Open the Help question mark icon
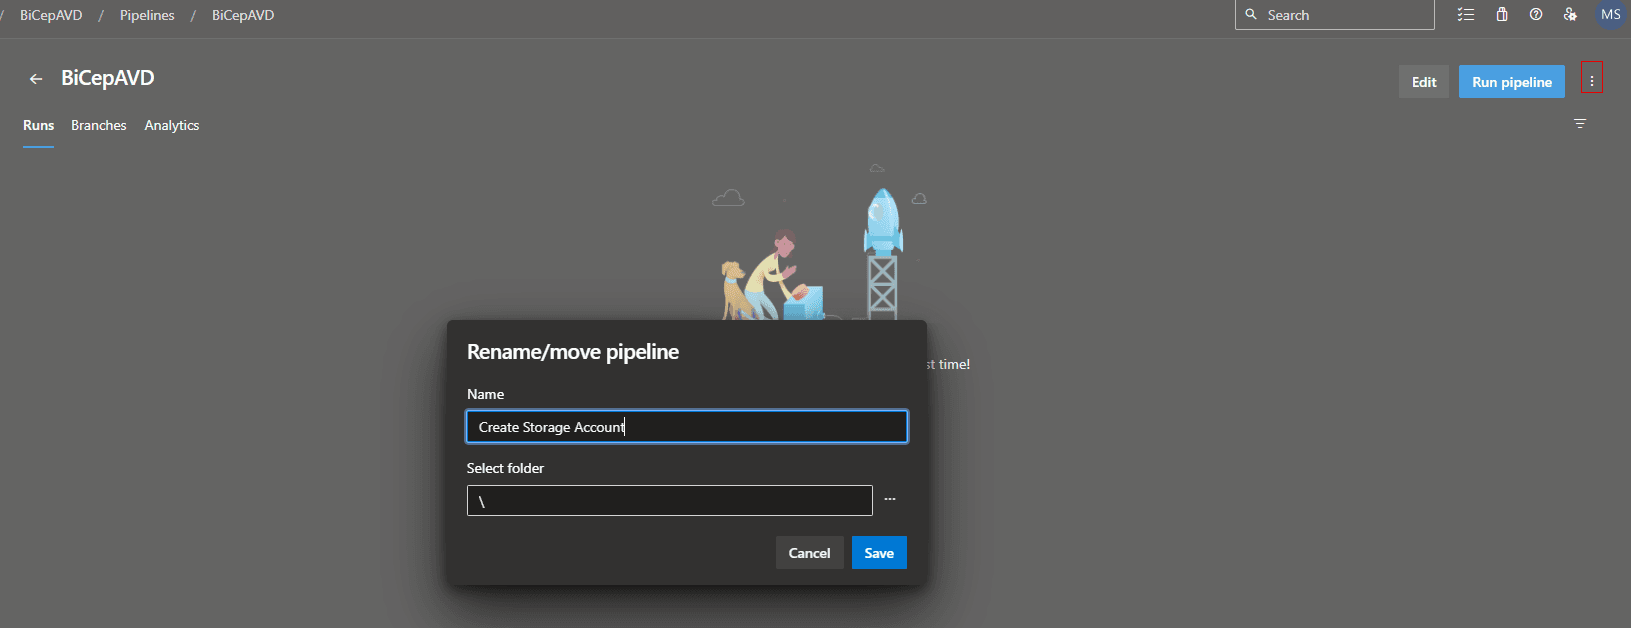Screen dimensions: 1631x628 pos(1536,15)
